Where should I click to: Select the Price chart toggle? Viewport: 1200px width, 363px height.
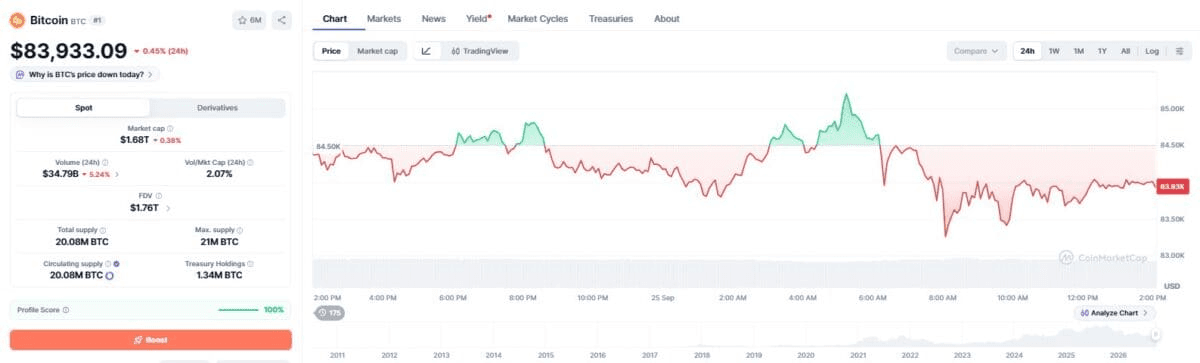tap(331, 51)
